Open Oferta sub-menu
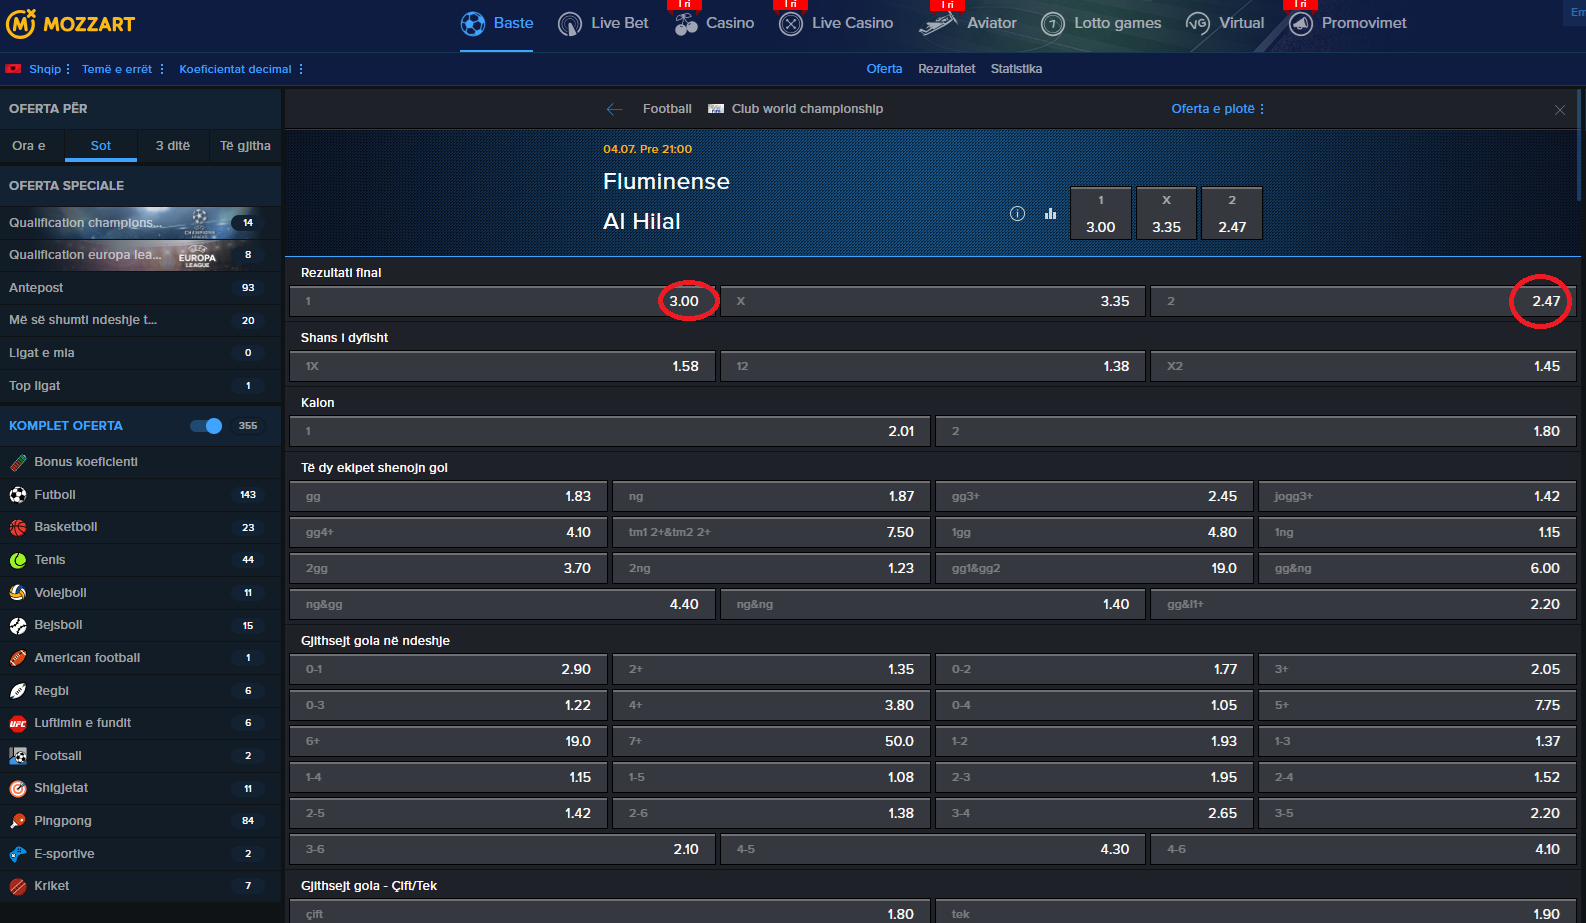Screen dimensions: 1586x923 (x=884, y=69)
